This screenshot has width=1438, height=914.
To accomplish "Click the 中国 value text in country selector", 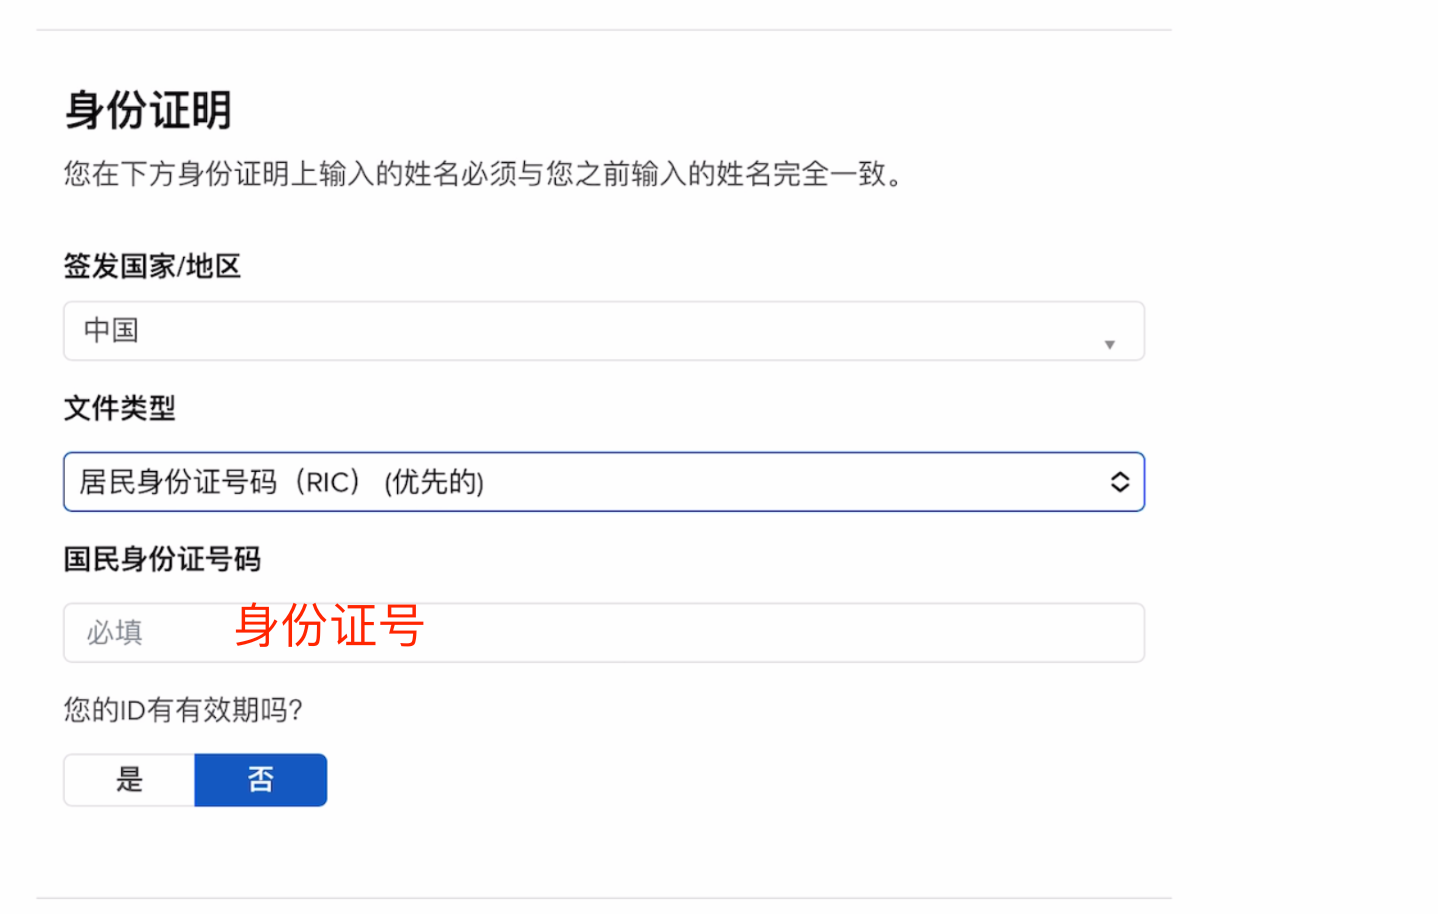I will click(111, 330).
